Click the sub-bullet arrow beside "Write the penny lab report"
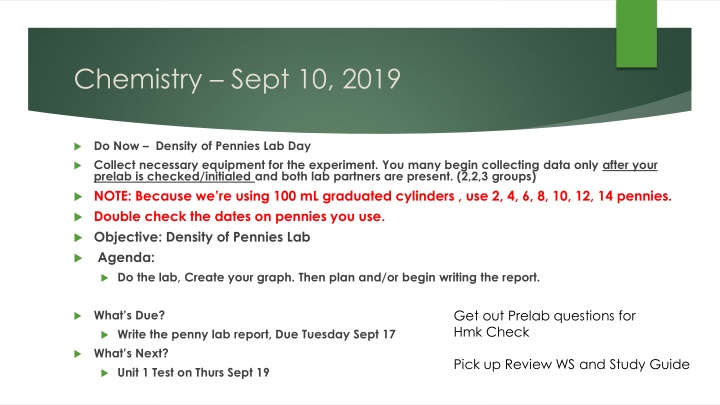Screen dimensions: 720x405 pos(107,335)
